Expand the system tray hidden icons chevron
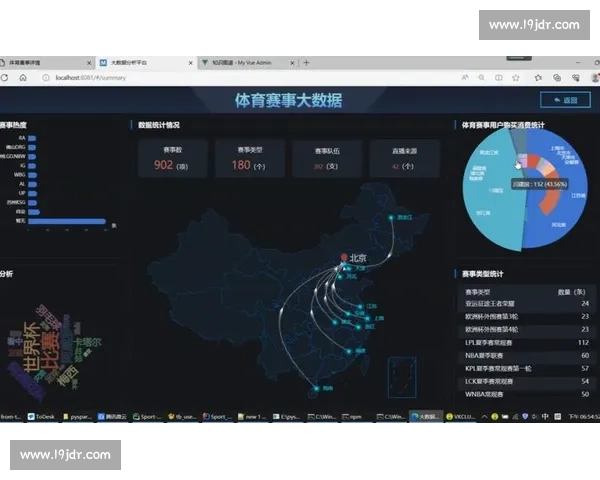This screenshot has height=480, width=600. pos(484,416)
